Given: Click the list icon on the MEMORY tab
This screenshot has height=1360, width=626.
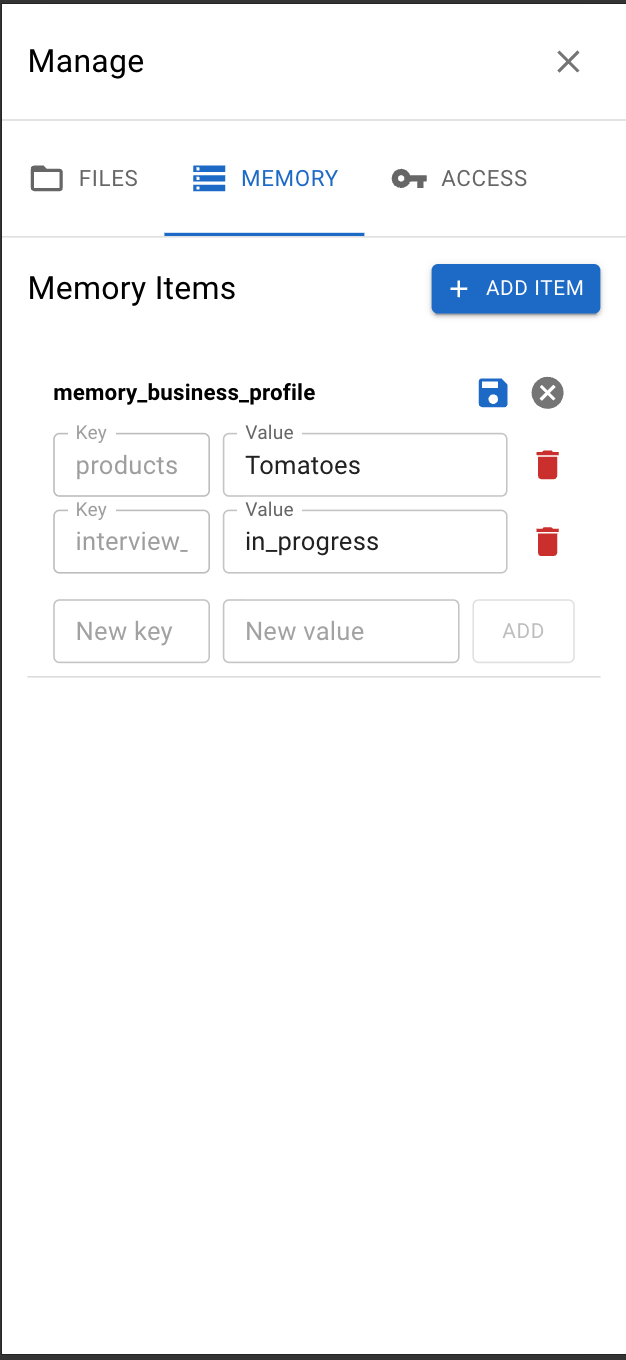Looking at the screenshot, I should tap(209, 178).
